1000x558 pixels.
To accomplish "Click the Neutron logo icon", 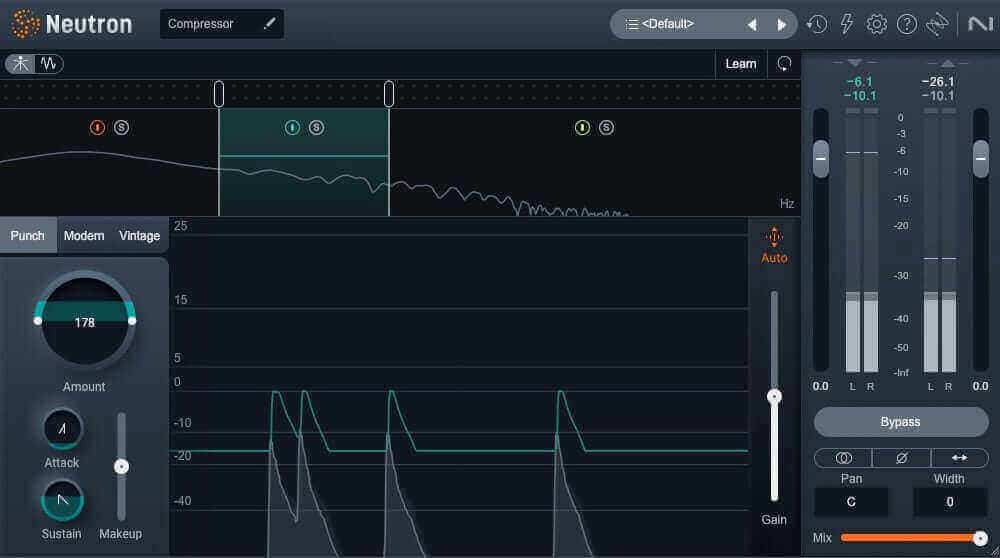I will [26, 24].
